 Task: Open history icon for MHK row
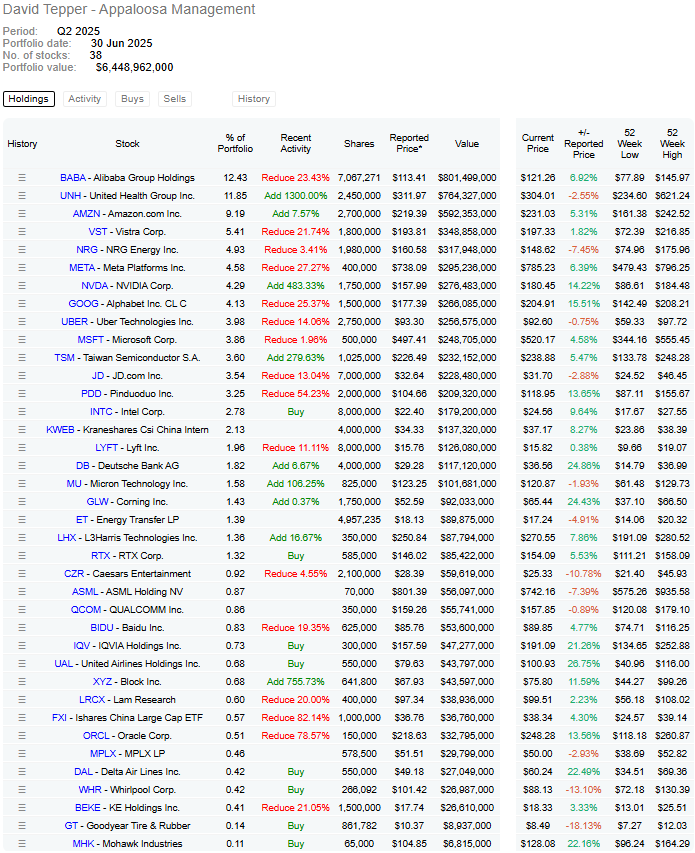pyautogui.click(x=22, y=844)
